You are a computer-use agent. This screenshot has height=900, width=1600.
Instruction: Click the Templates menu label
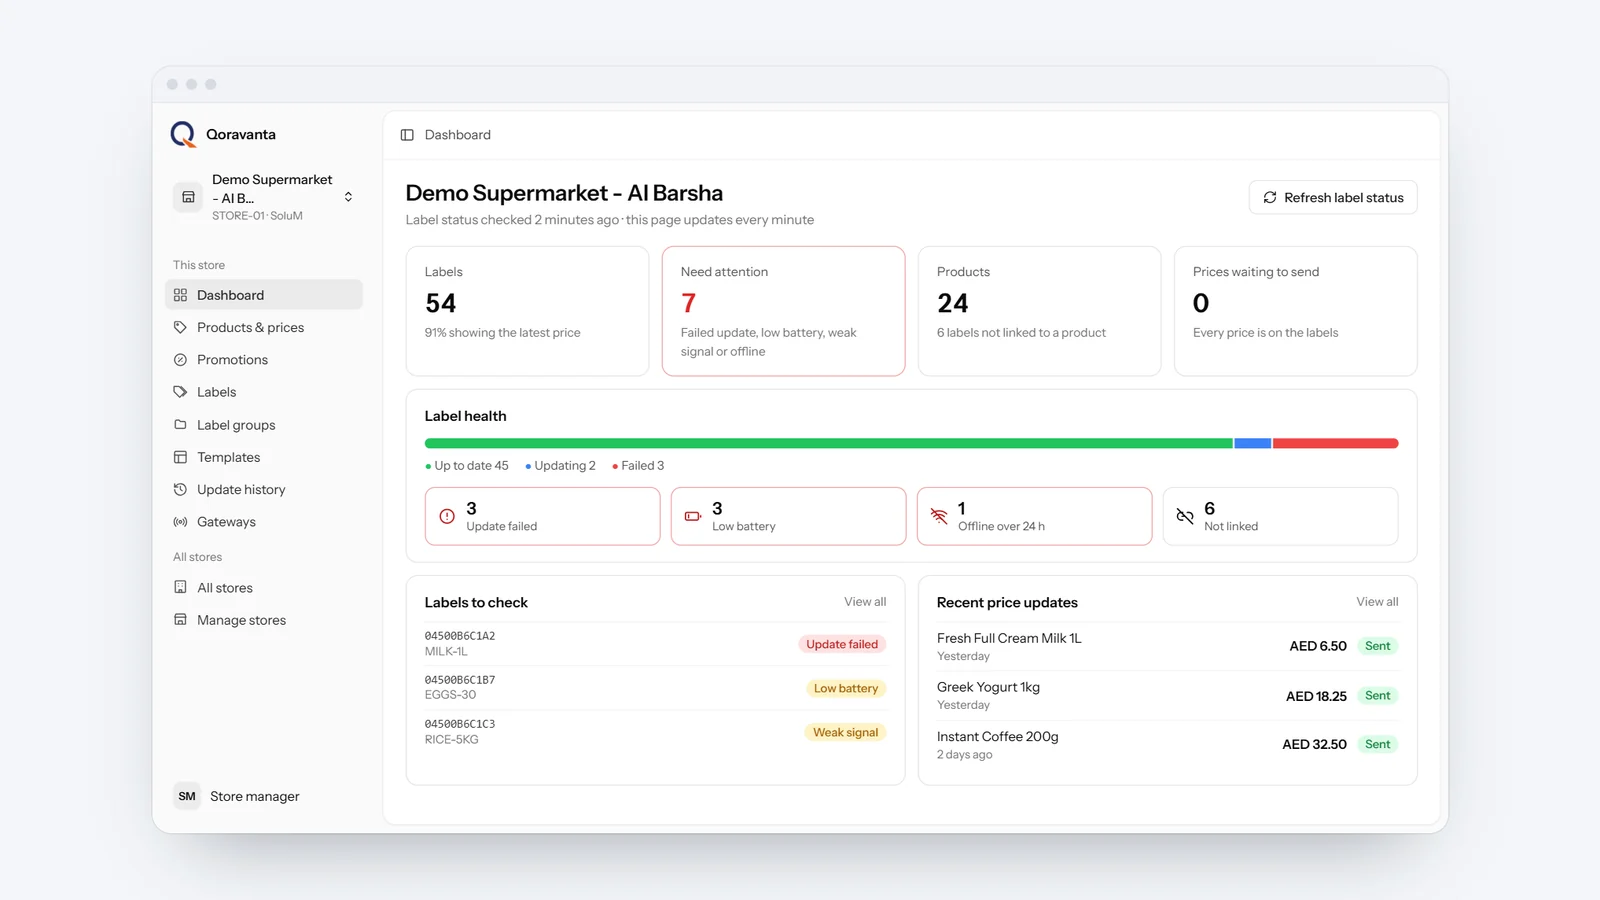229,457
